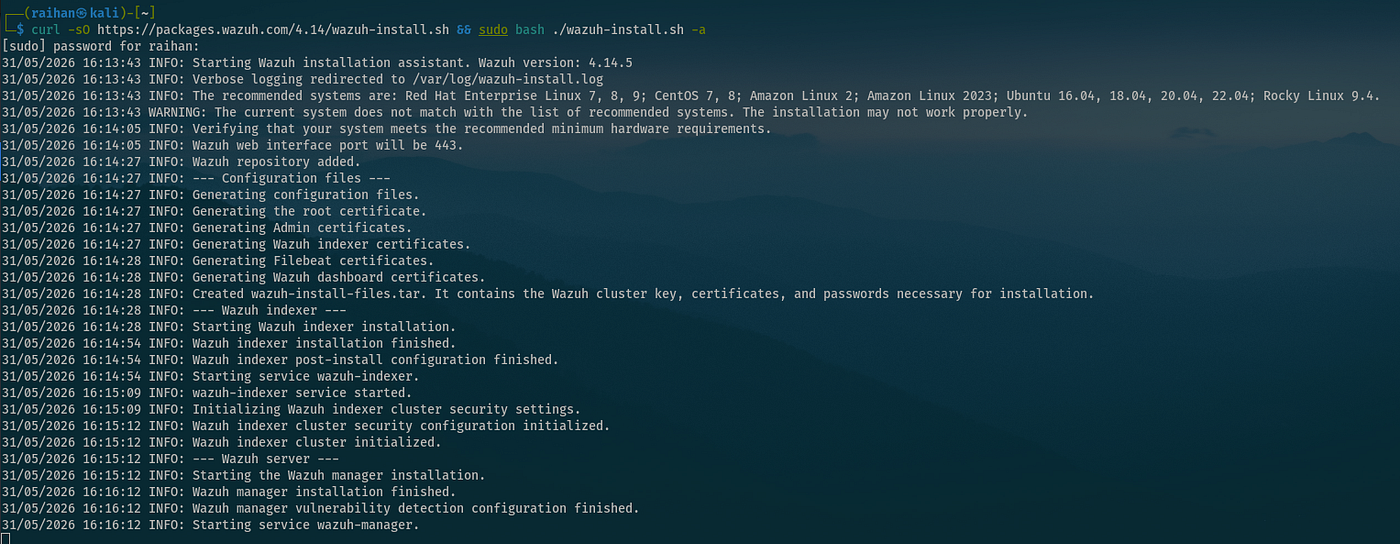1400x544 pixels.
Task: Click the 'curl' command word
Action: point(45,29)
